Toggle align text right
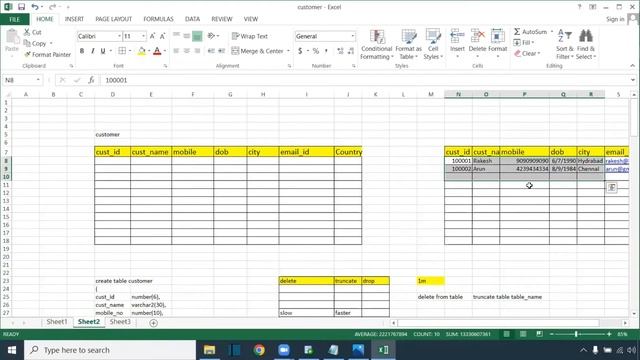Screen dimensions: 640x360 197,51
